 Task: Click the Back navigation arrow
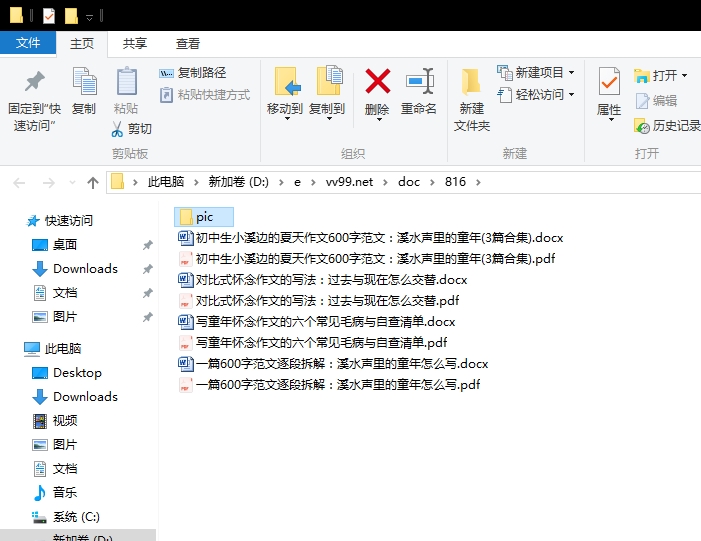[x=19, y=182]
